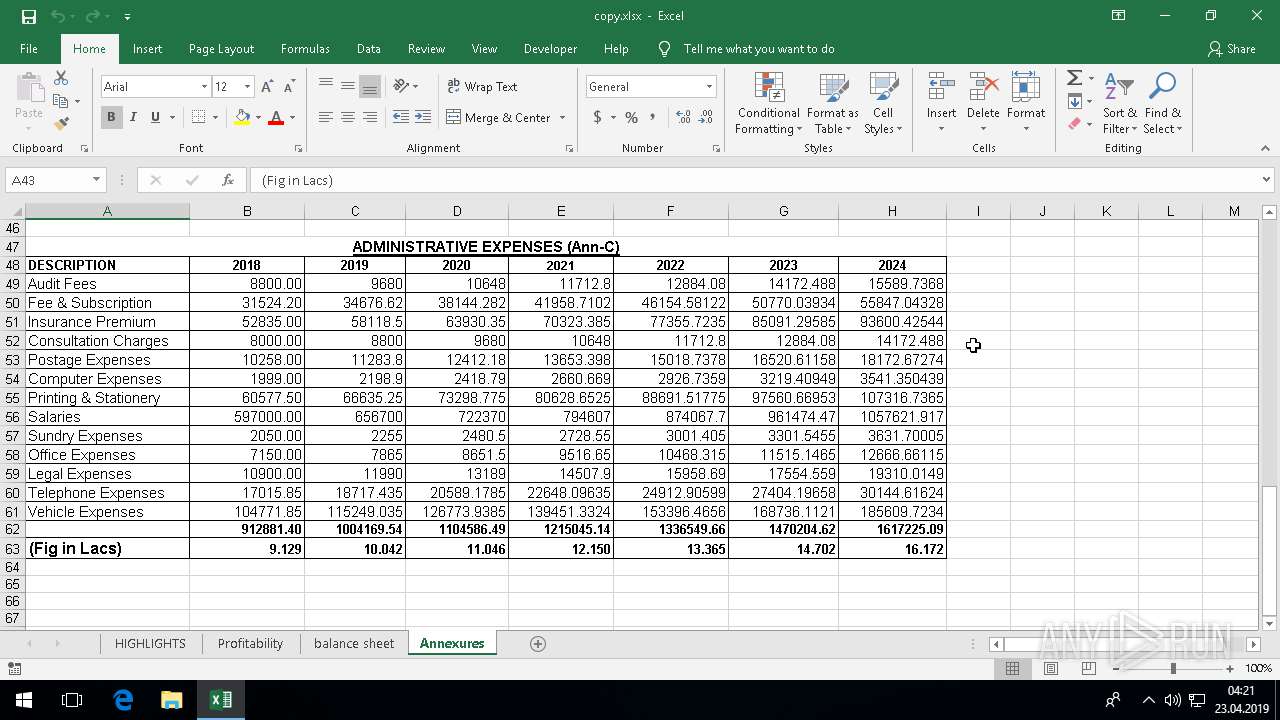Click the zoom slider handle
Viewport: 1280px width, 720px height.
coord(1173,668)
